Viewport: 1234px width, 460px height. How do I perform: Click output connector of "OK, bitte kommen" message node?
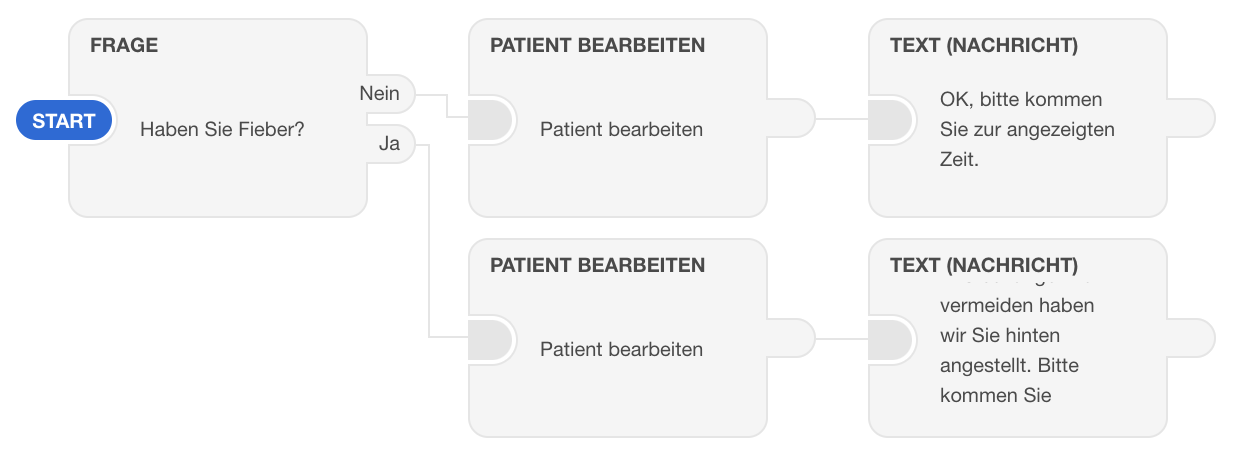[1195, 120]
